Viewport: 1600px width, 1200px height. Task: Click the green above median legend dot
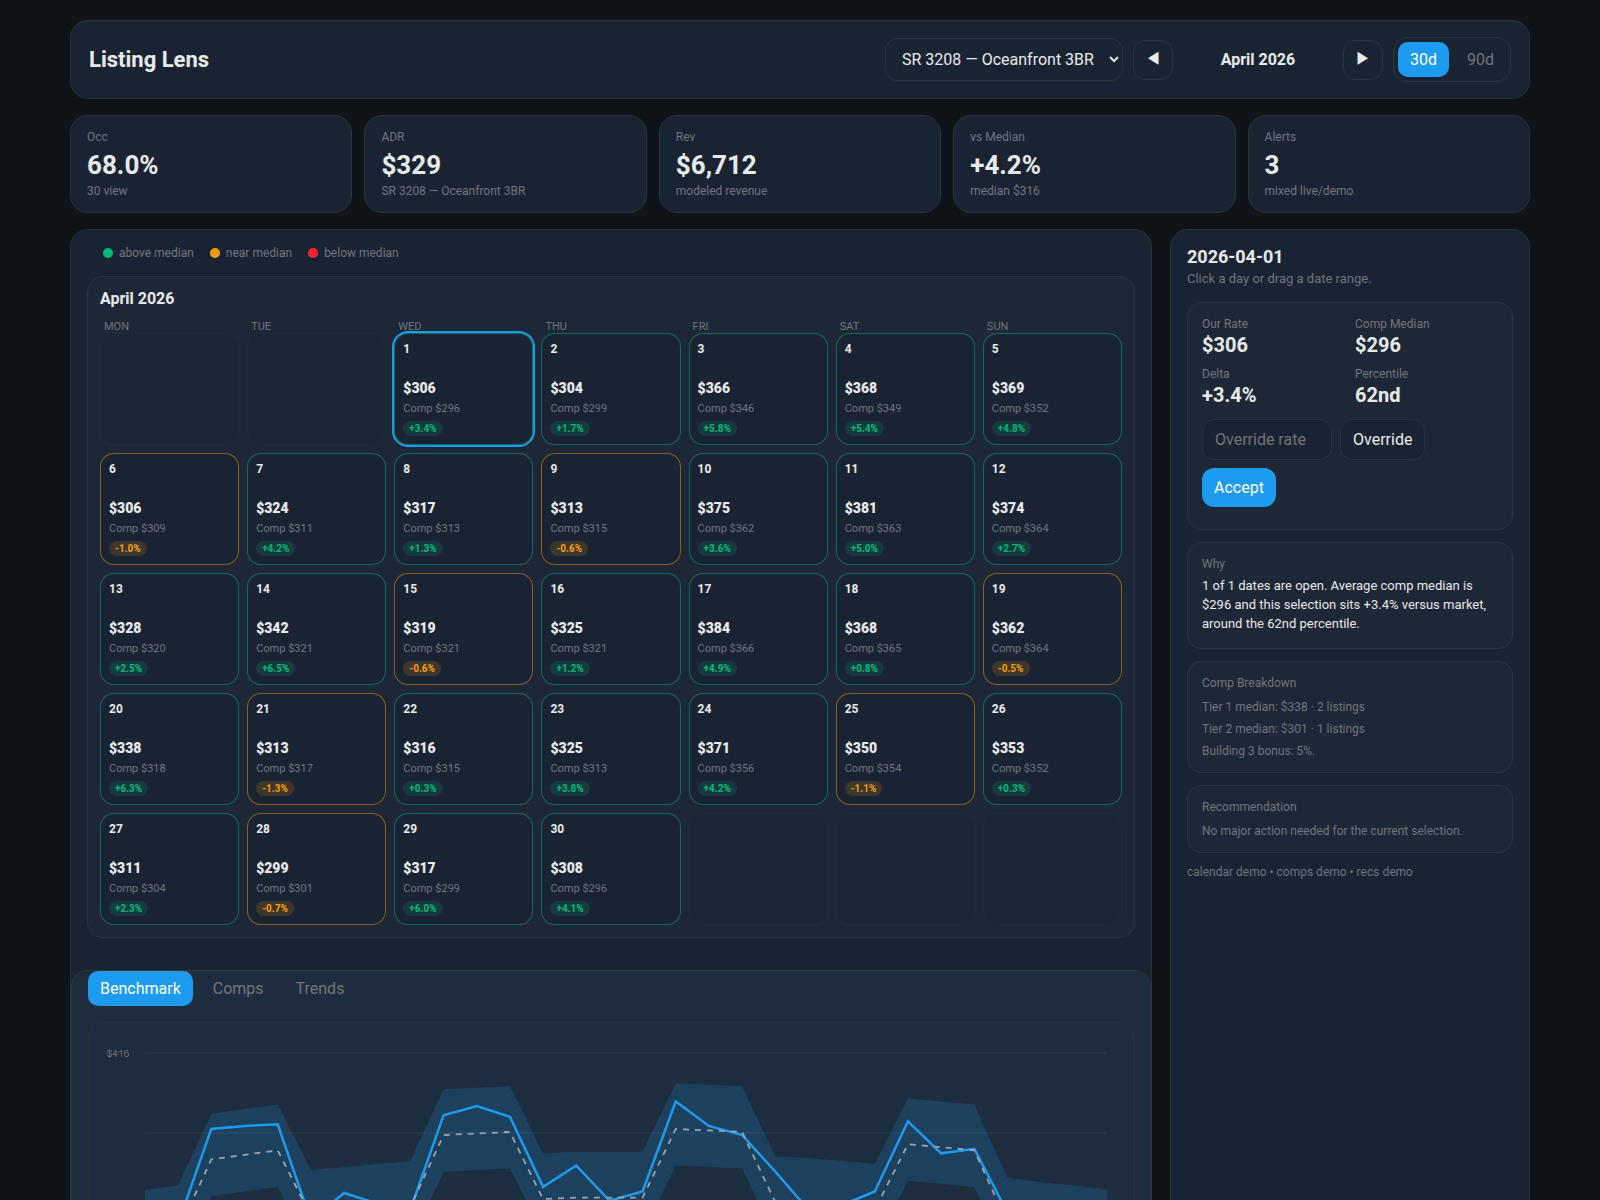[108, 253]
